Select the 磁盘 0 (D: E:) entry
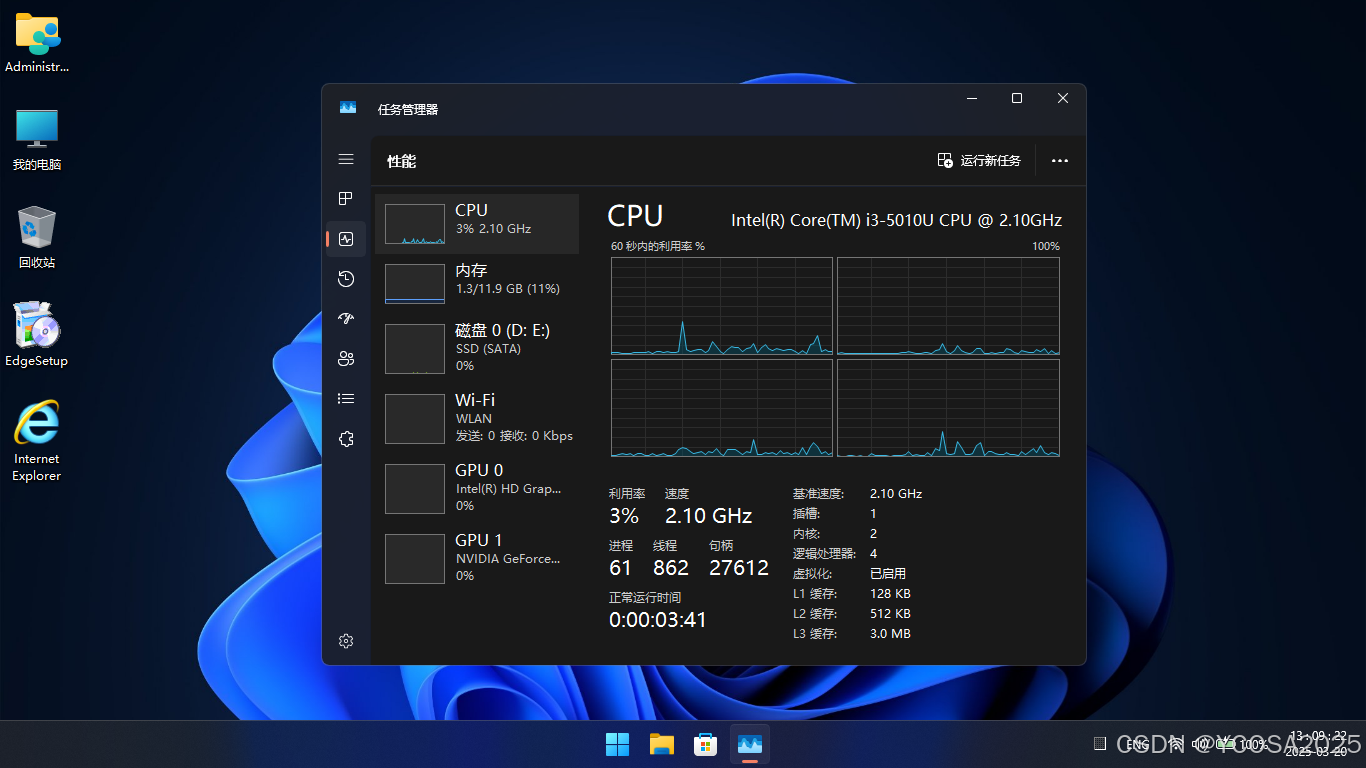1366x768 pixels. 477,348
